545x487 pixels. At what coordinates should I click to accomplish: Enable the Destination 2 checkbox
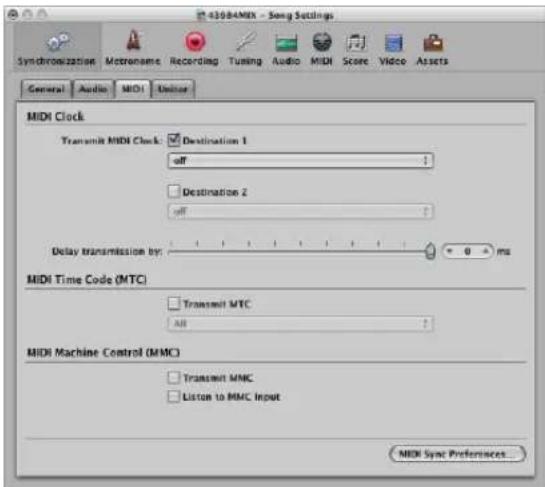(173, 191)
